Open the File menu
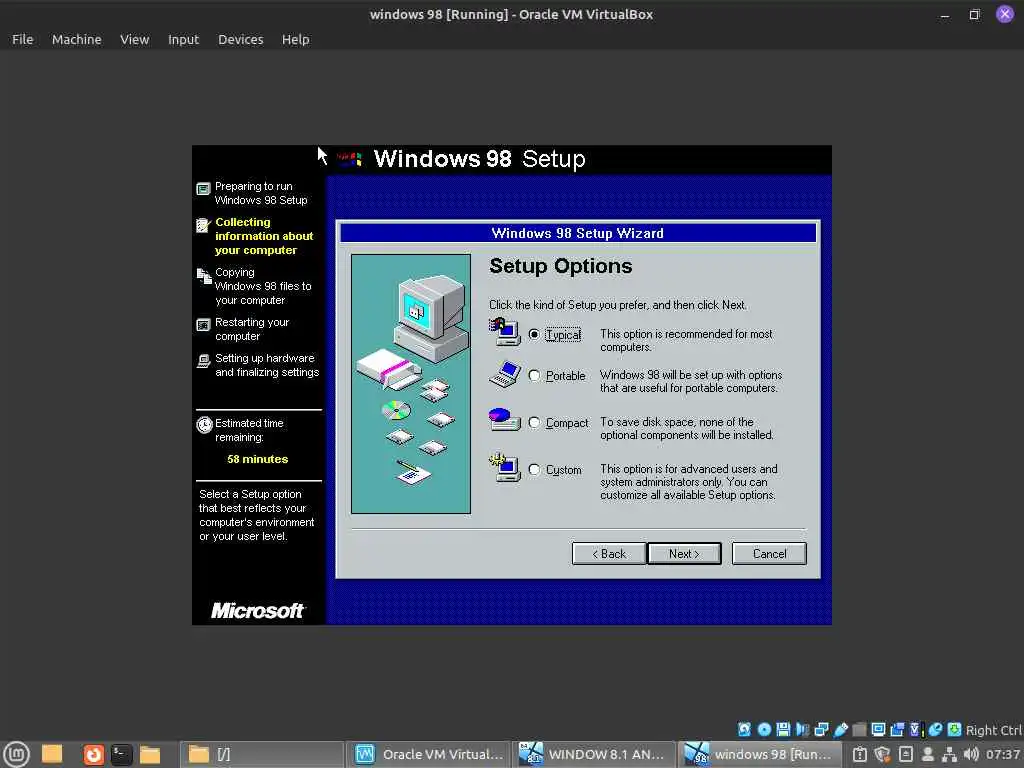Image resolution: width=1024 pixels, height=768 pixels. (x=22, y=39)
